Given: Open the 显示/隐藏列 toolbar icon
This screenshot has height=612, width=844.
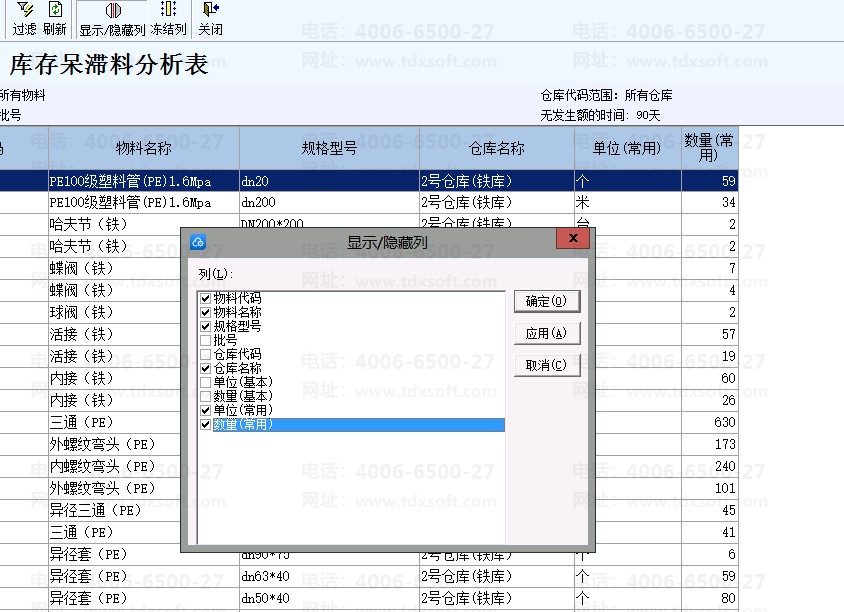Looking at the screenshot, I should 112,18.
